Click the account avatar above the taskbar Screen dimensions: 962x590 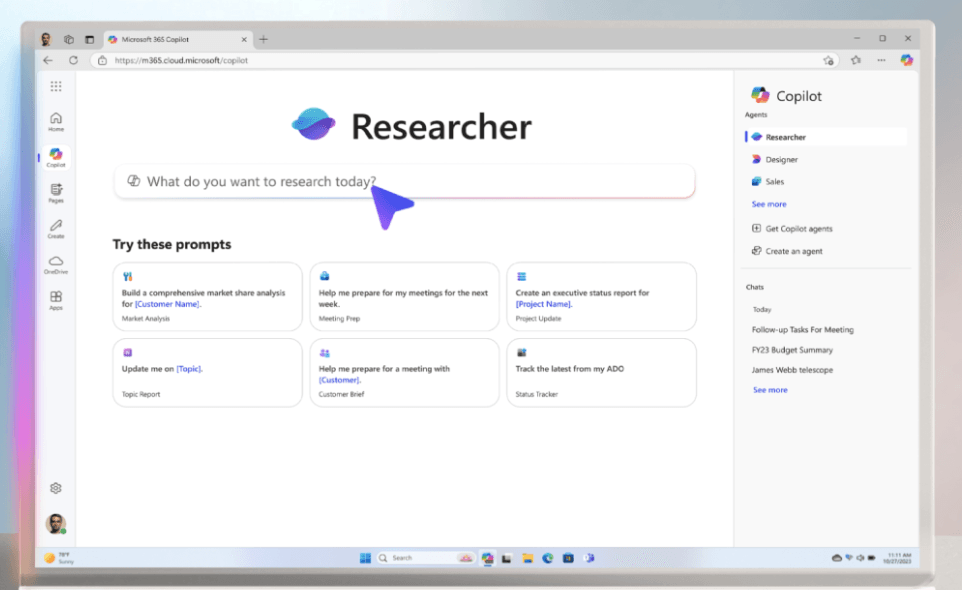pos(56,524)
